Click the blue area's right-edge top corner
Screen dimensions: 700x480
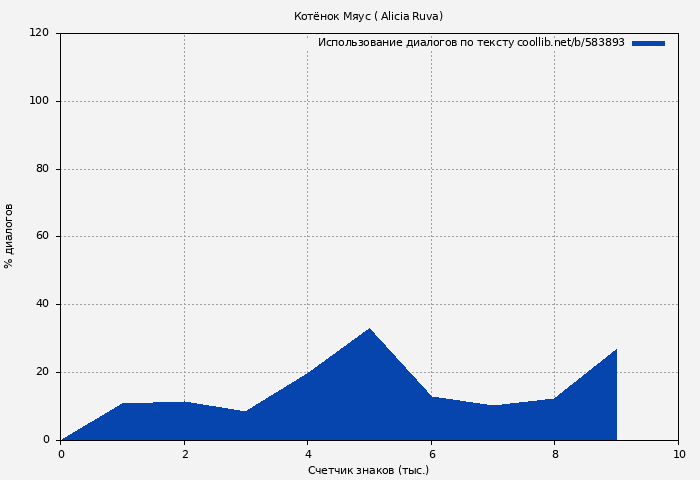pos(616,350)
